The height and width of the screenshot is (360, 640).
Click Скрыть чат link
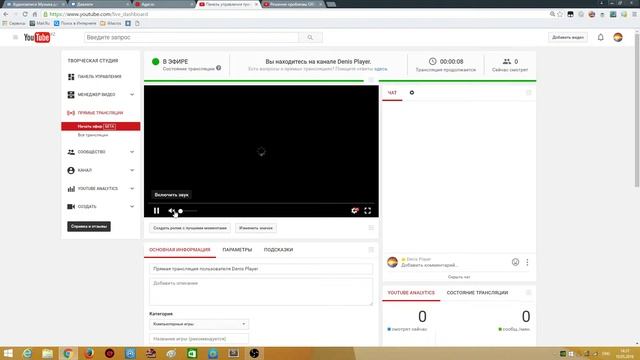(x=459, y=277)
